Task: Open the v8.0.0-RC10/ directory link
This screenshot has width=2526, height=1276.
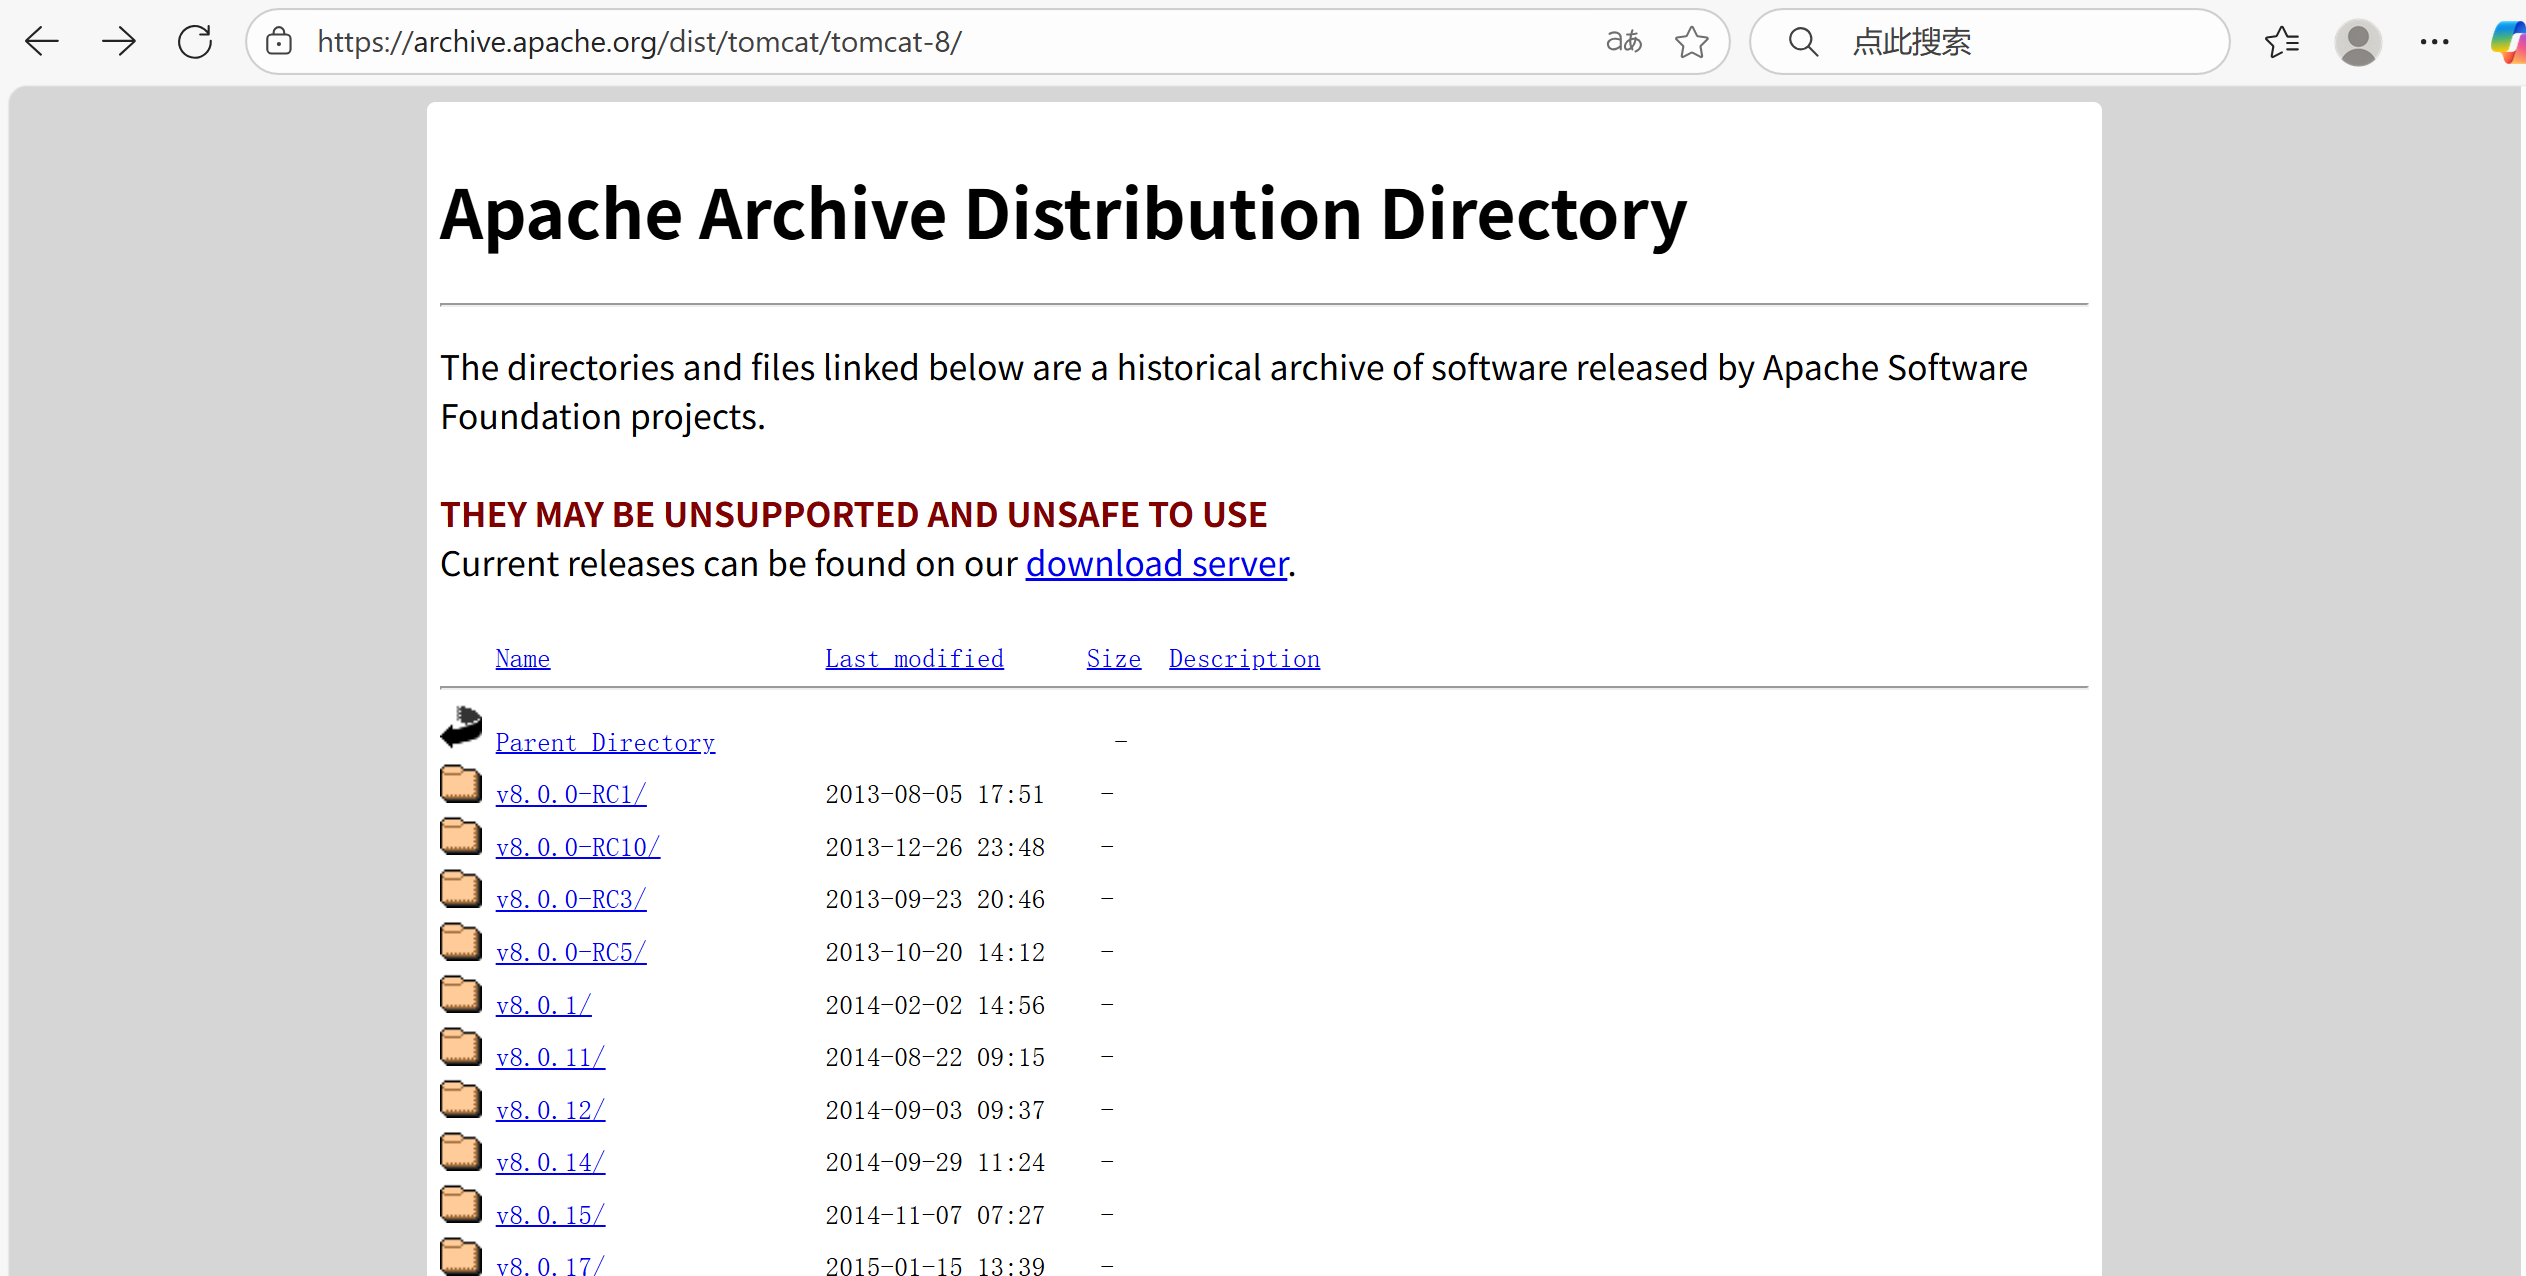Action: (x=577, y=848)
